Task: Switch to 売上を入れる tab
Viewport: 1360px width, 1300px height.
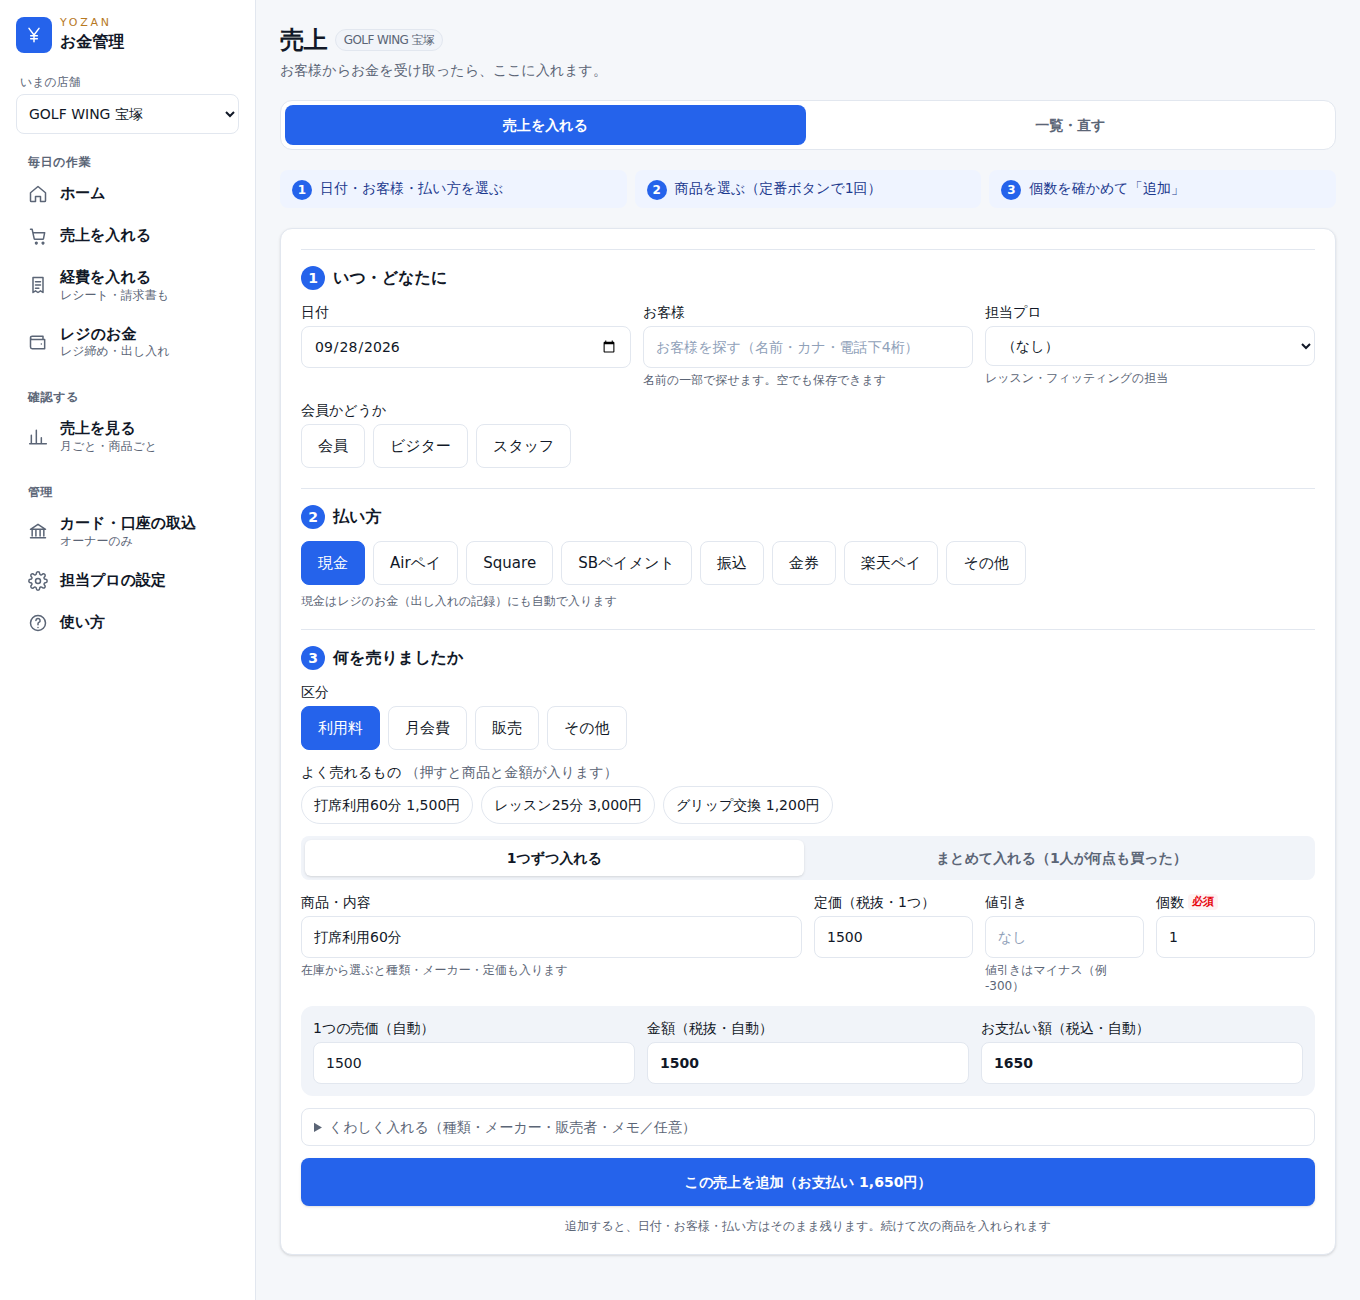Action: pyautogui.click(x=545, y=125)
